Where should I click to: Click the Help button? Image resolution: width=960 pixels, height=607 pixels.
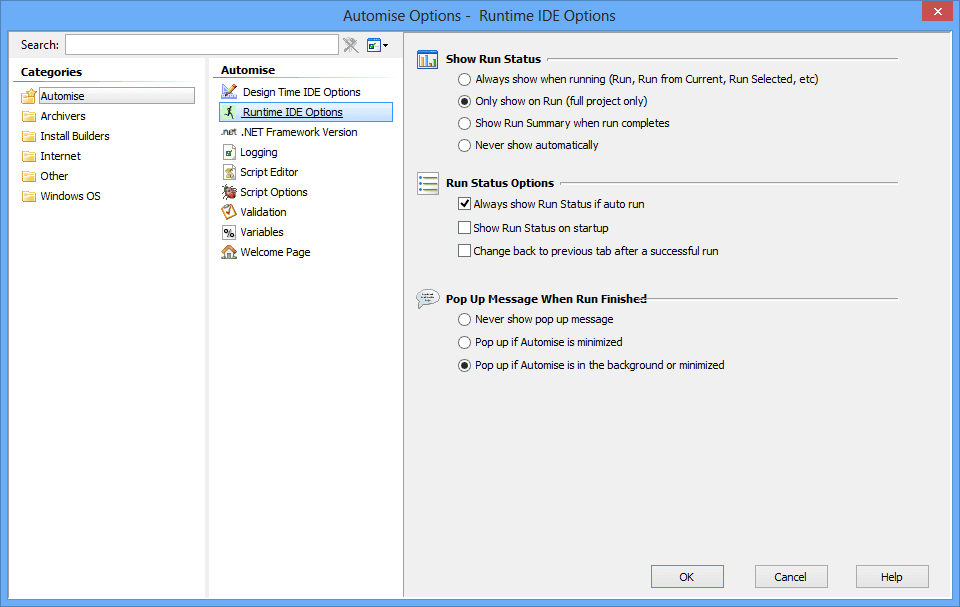coord(892,576)
